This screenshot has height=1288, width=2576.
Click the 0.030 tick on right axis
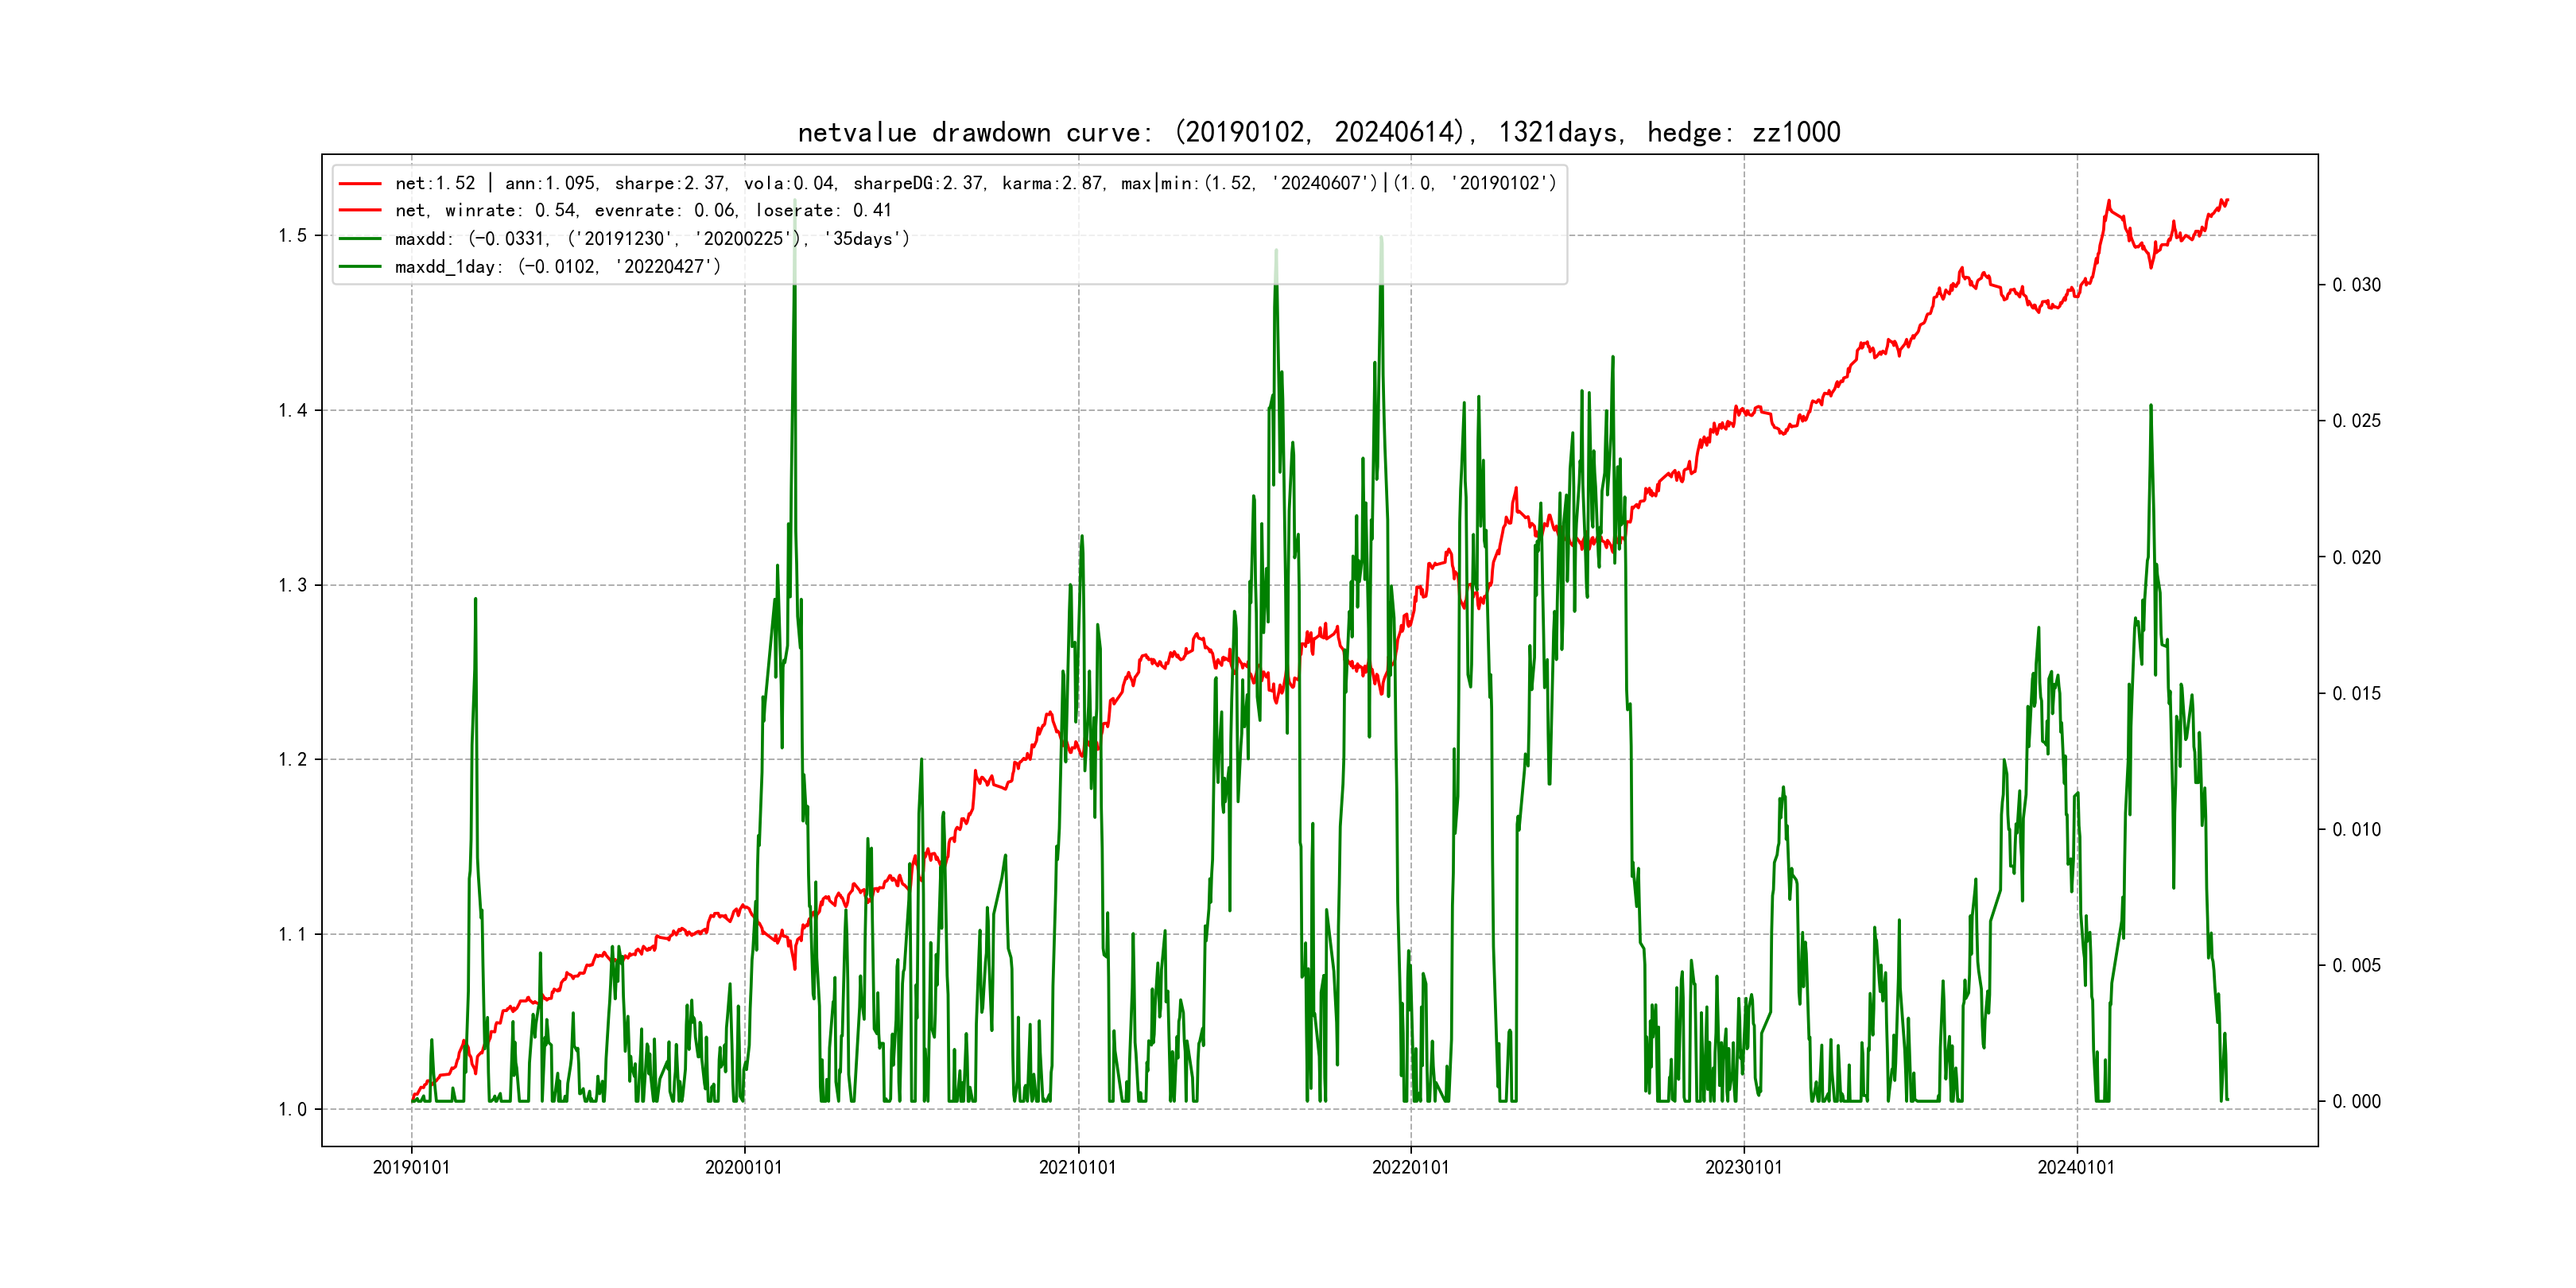point(2356,285)
